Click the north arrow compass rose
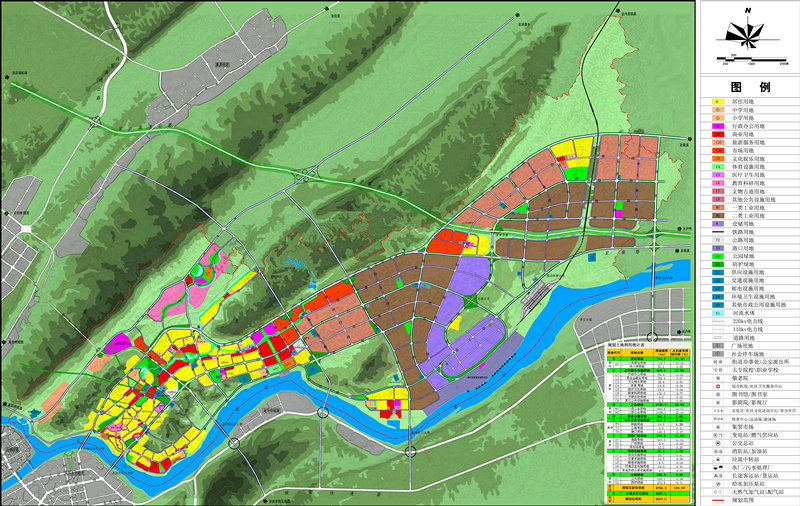 [748, 35]
